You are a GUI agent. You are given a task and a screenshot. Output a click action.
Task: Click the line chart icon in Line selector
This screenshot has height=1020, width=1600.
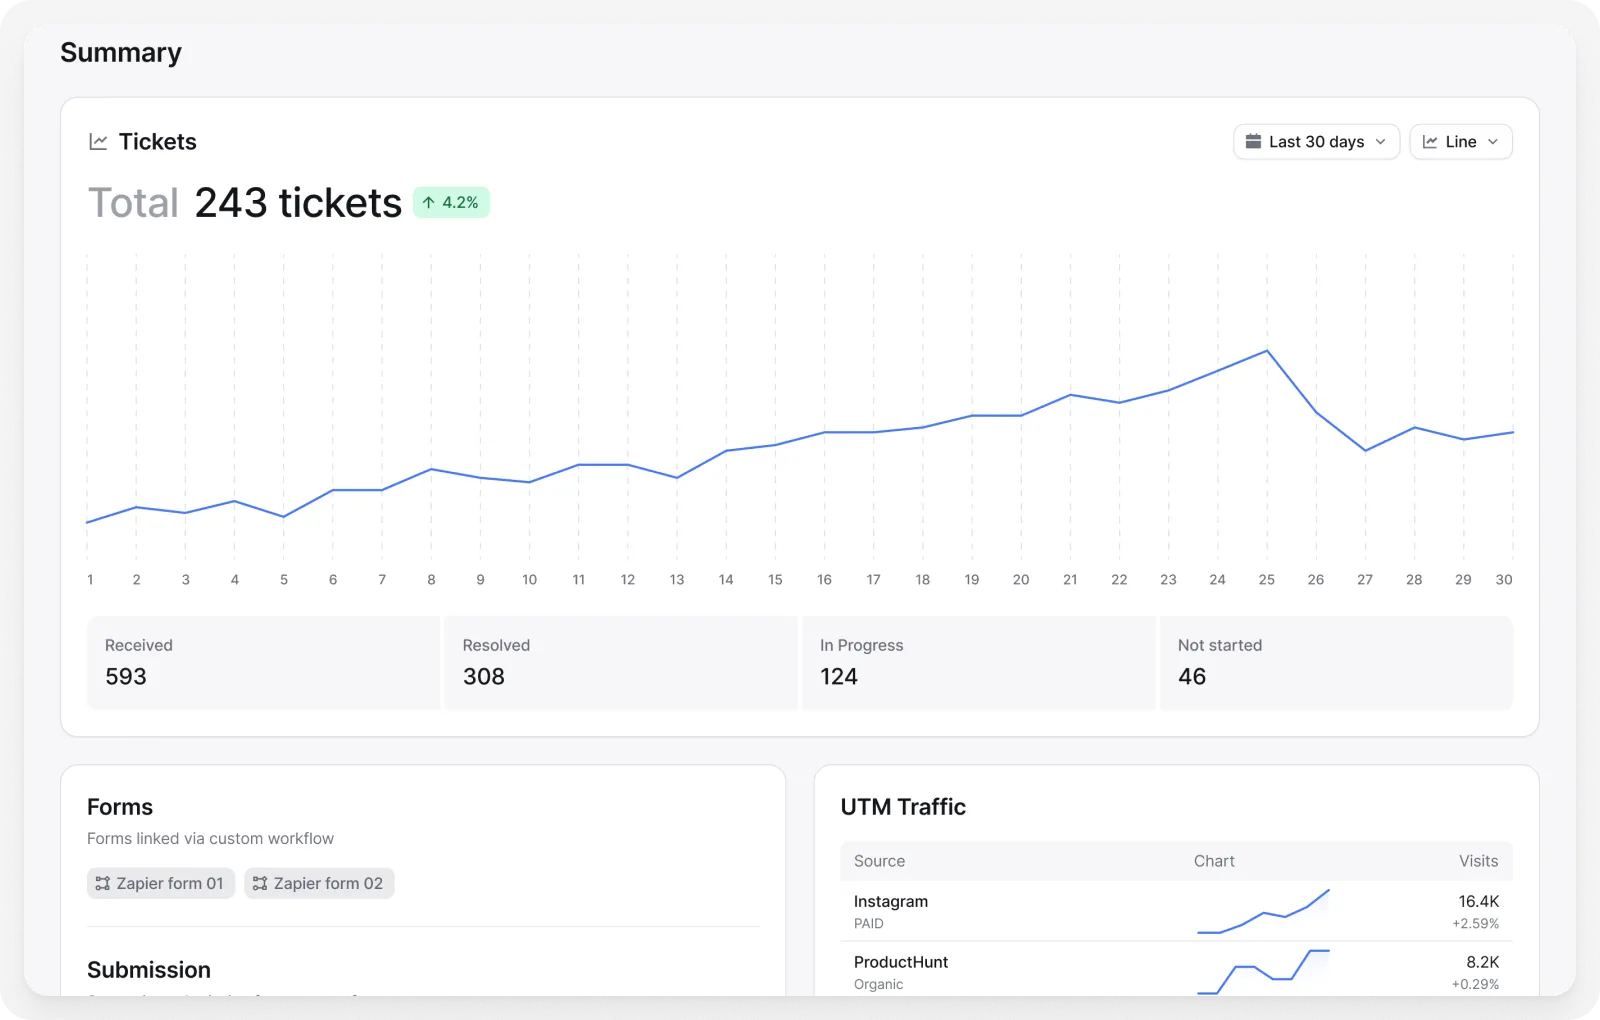click(1430, 142)
